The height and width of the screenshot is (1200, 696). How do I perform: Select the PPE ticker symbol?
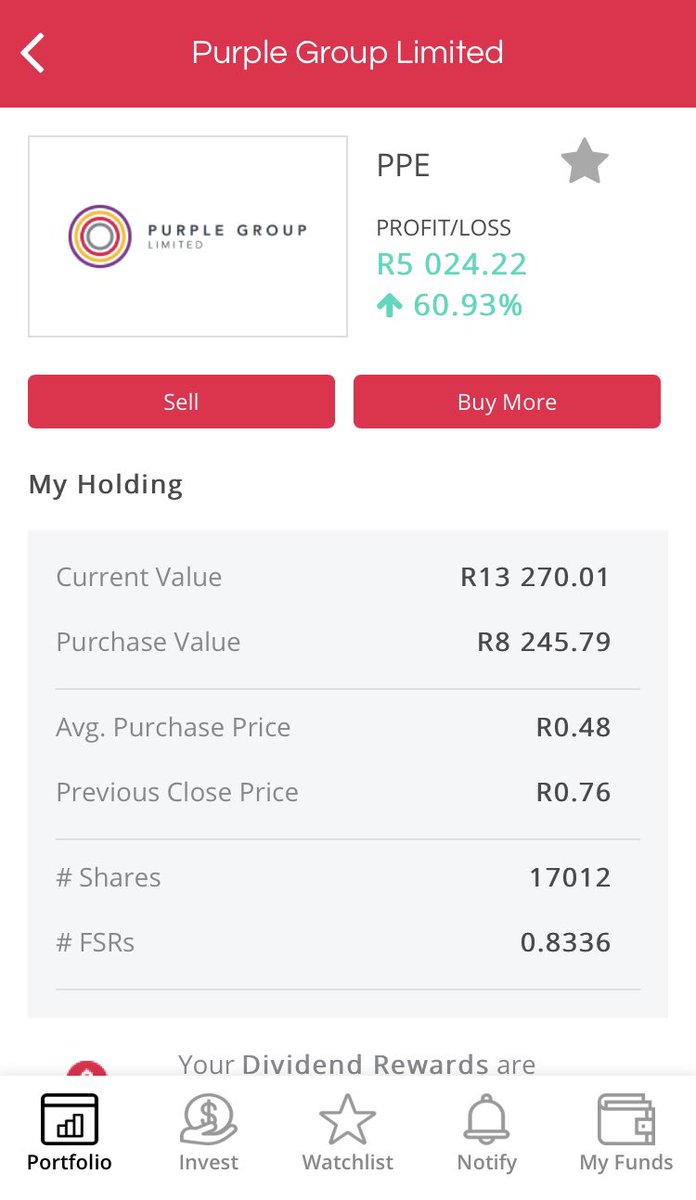click(403, 166)
